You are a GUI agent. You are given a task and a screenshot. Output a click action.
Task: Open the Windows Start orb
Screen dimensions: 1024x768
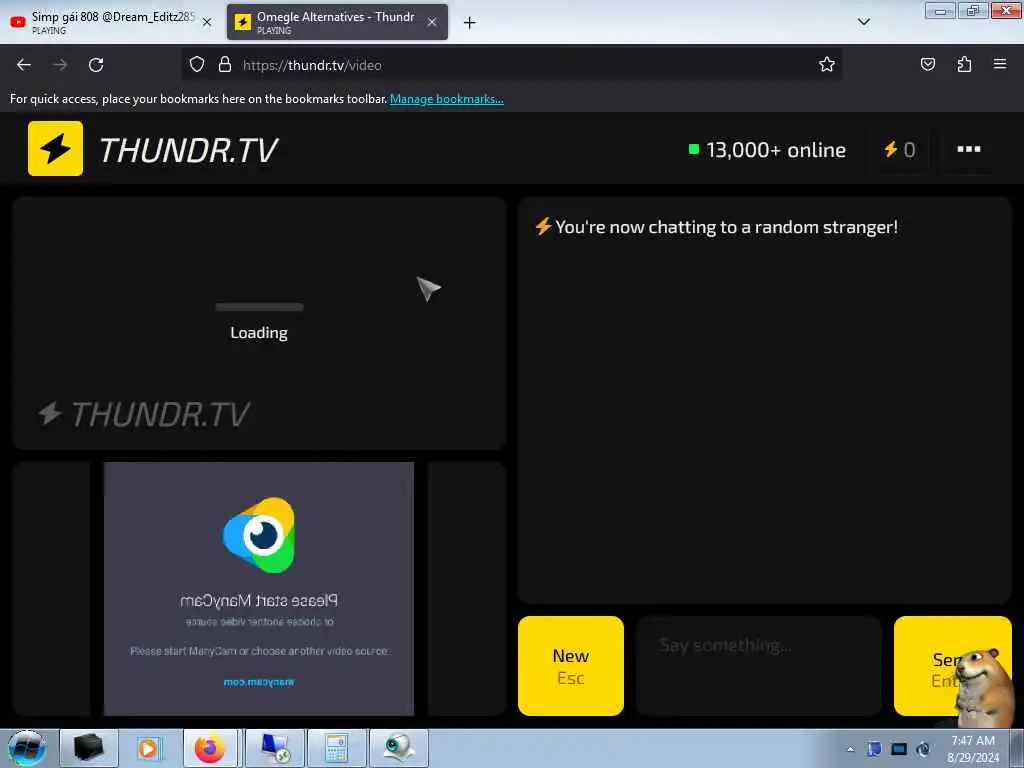tap(27, 748)
